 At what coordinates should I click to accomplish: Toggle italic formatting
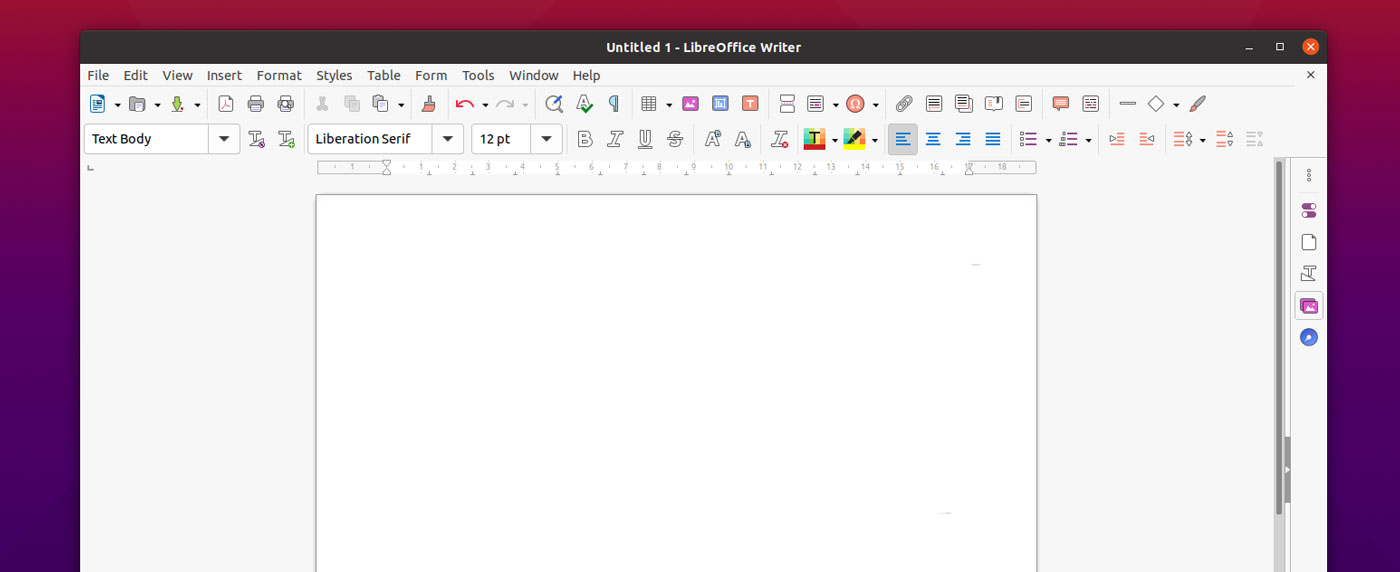coord(615,139)
